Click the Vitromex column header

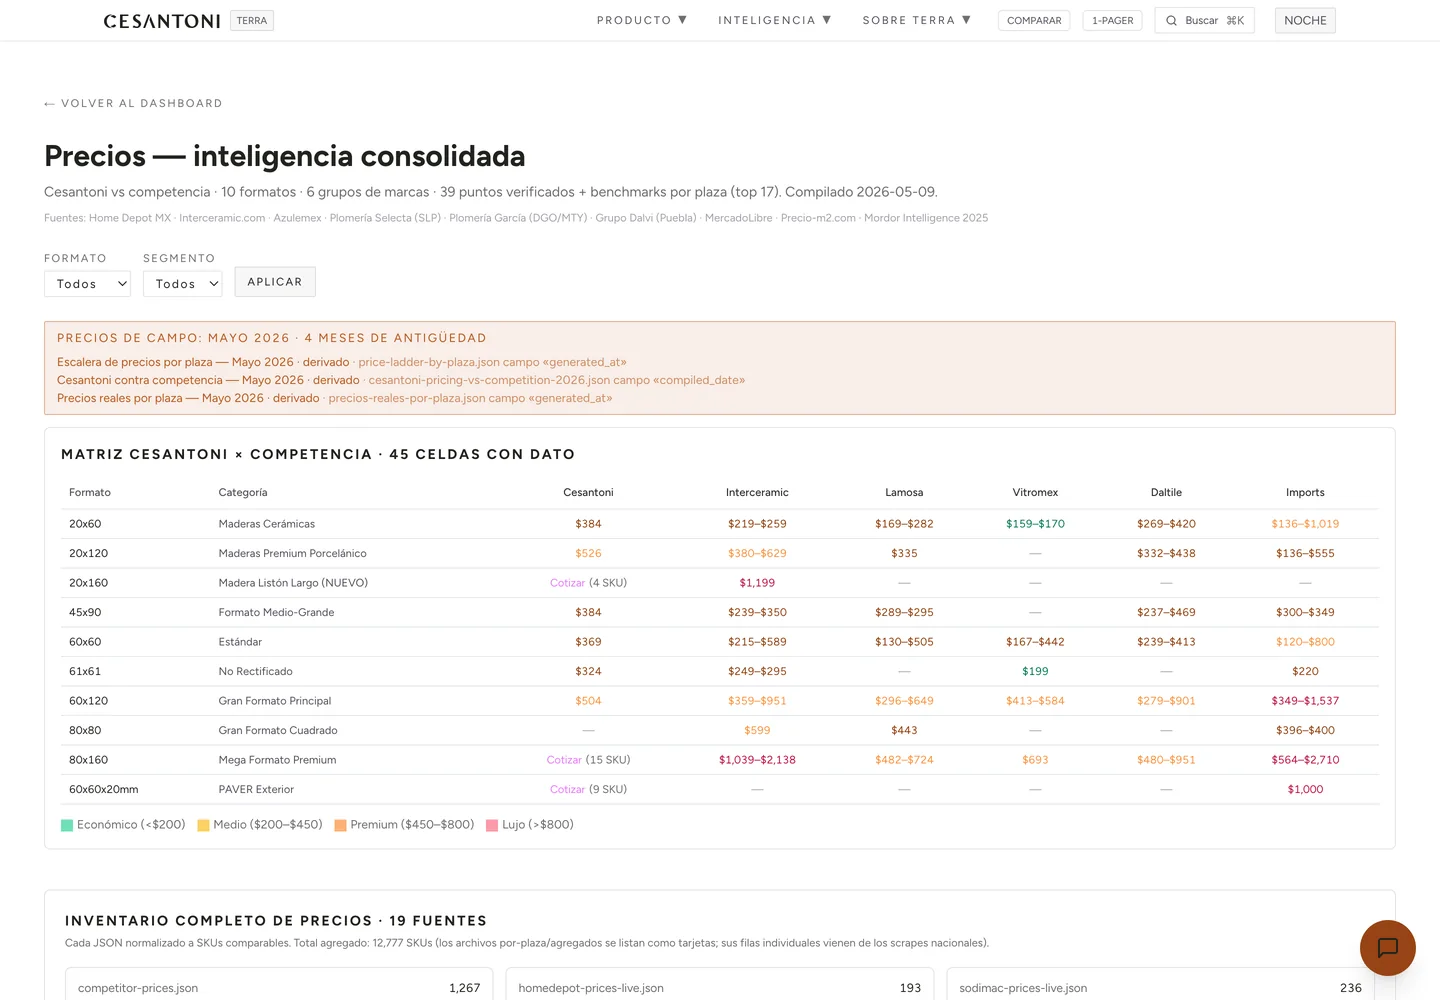(1035, 493)
